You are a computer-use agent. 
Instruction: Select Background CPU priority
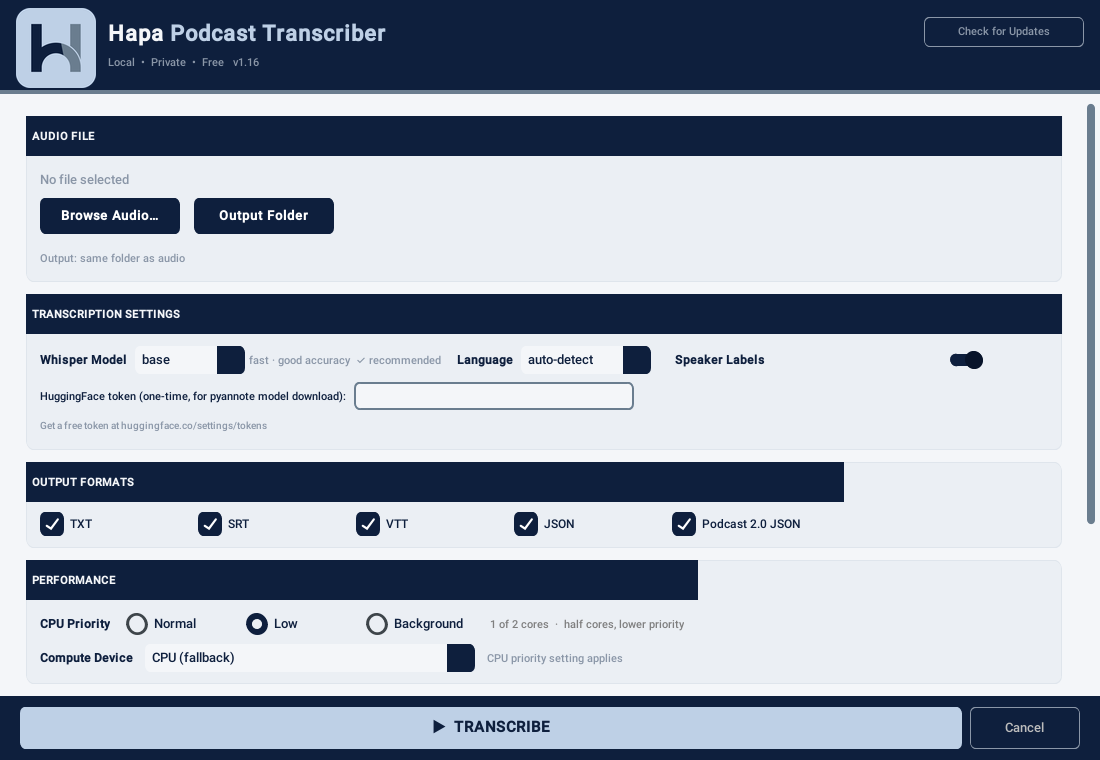click(377, 624)
